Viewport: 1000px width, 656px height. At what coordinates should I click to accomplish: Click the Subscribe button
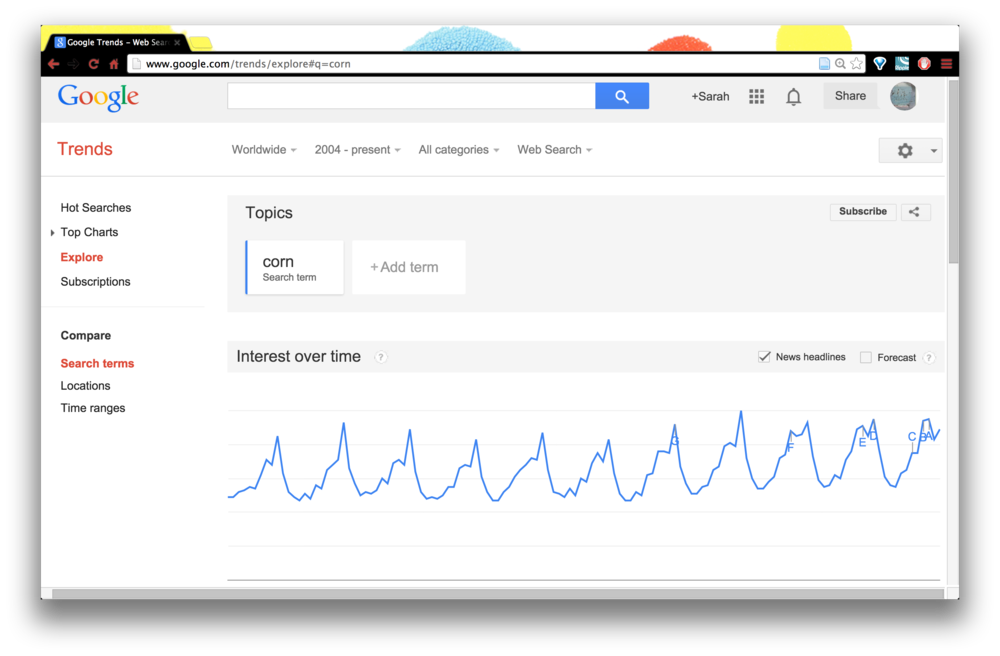tap(862, 212)
